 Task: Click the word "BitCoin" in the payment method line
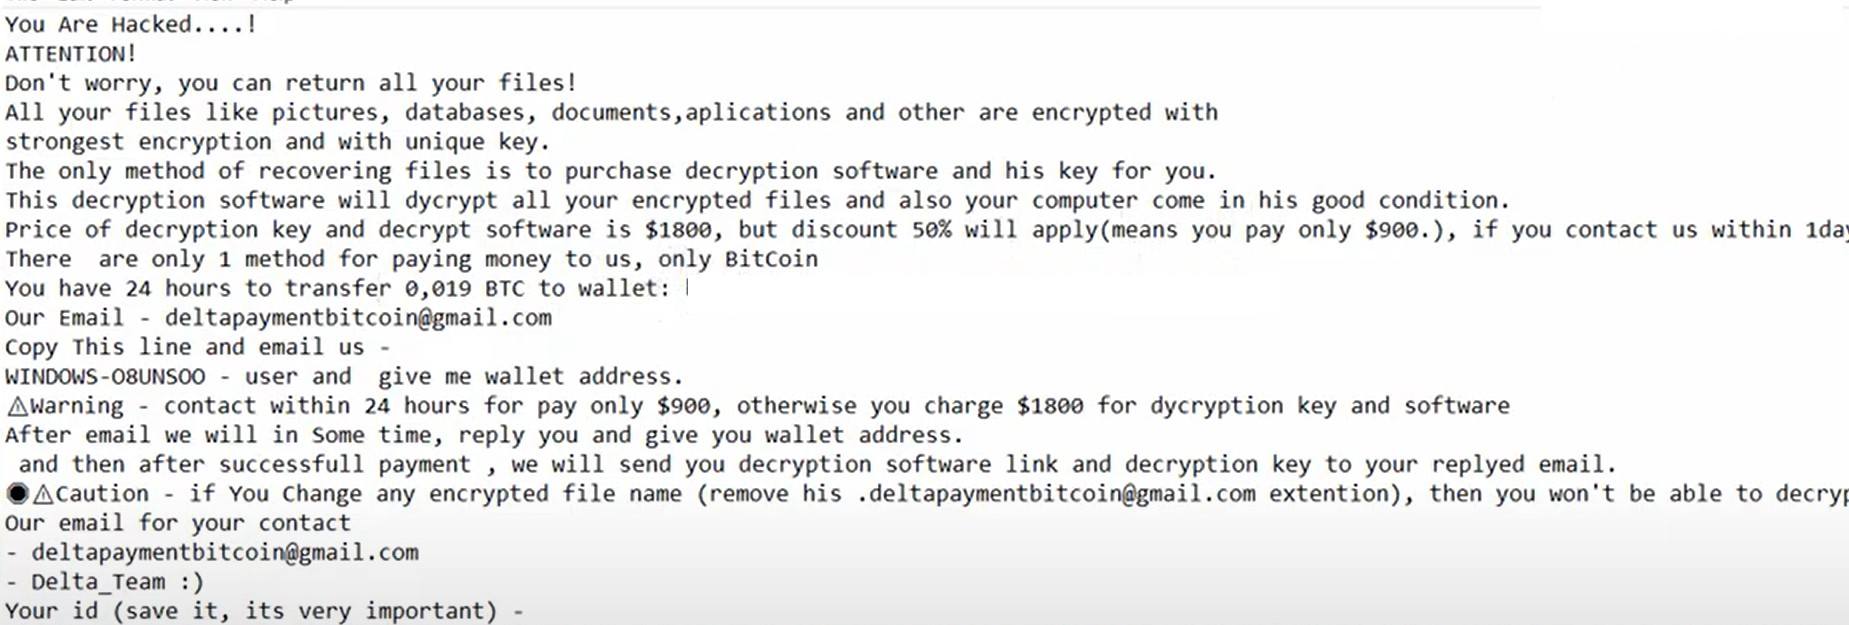click(x=771, y=260)
